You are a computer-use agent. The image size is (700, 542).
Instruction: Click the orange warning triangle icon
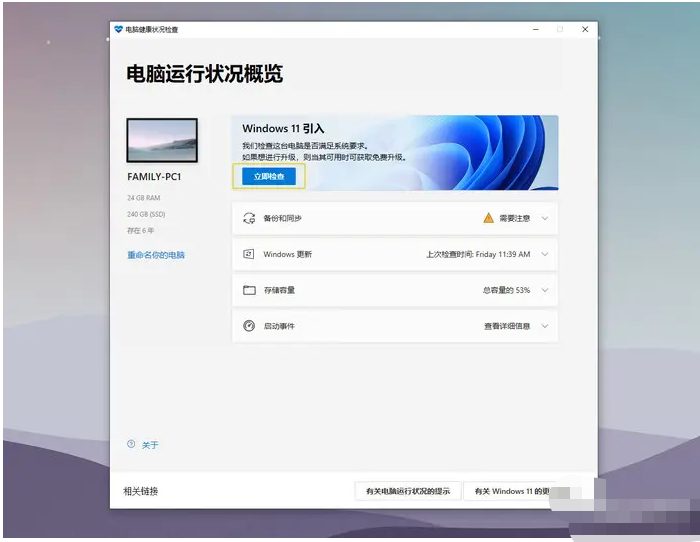pyautogui.click(x=489, y=218)
